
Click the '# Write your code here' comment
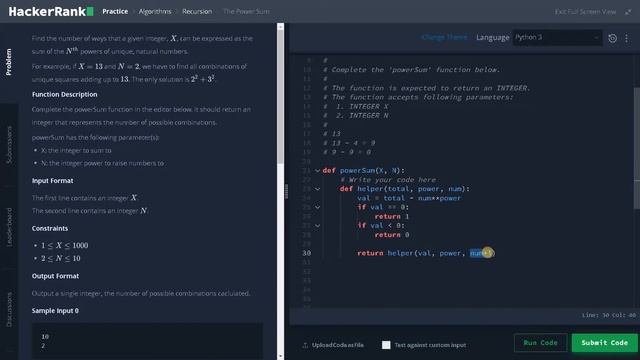388,180
